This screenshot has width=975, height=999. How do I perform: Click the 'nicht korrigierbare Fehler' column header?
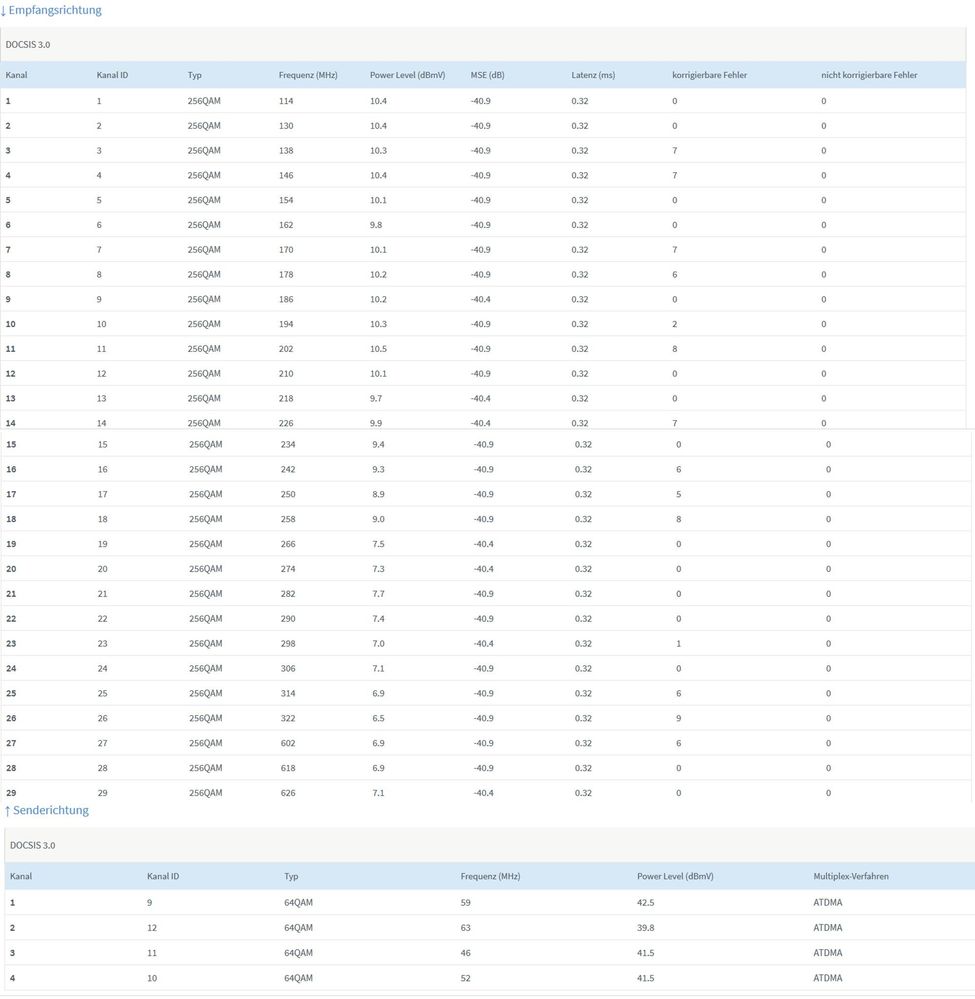869,75
